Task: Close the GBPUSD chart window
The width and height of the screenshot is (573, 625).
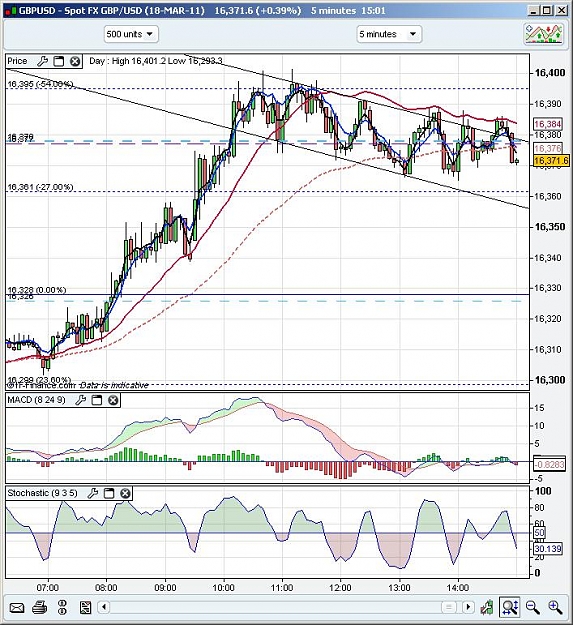Action: point(561,11)
